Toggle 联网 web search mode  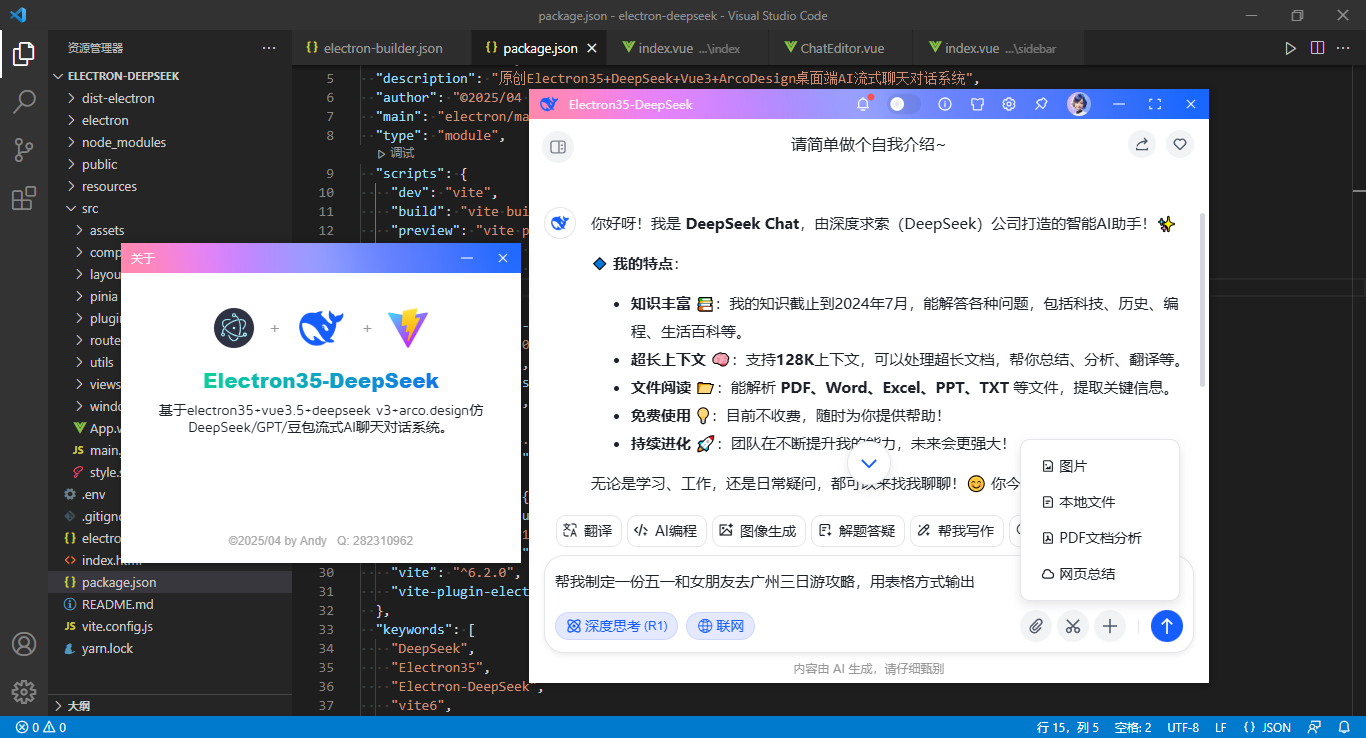click(720, 626)
